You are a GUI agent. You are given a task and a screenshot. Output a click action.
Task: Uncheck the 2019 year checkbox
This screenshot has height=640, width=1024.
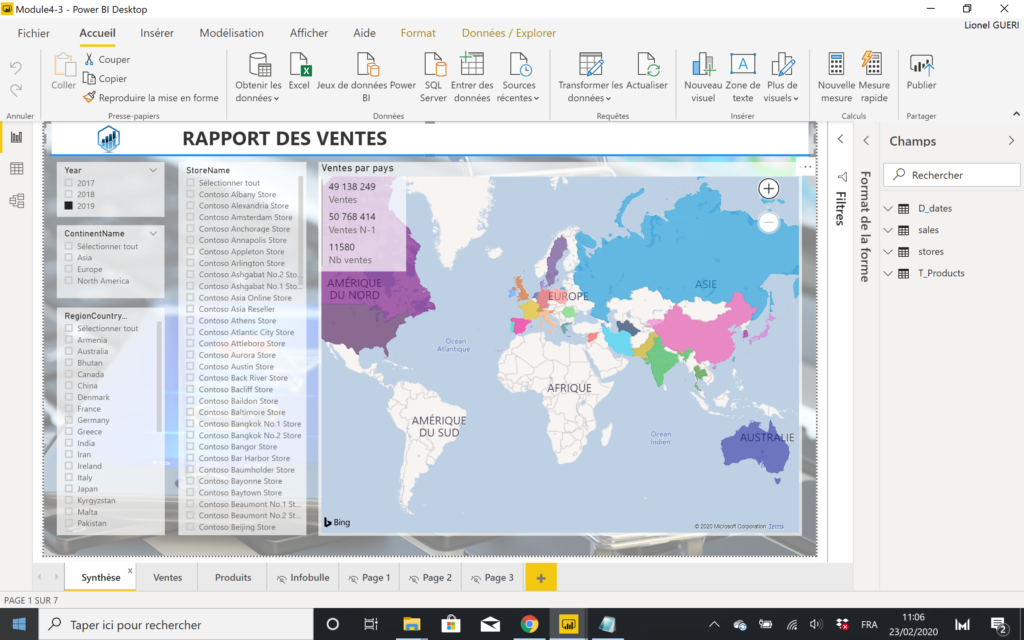(69, 206)
